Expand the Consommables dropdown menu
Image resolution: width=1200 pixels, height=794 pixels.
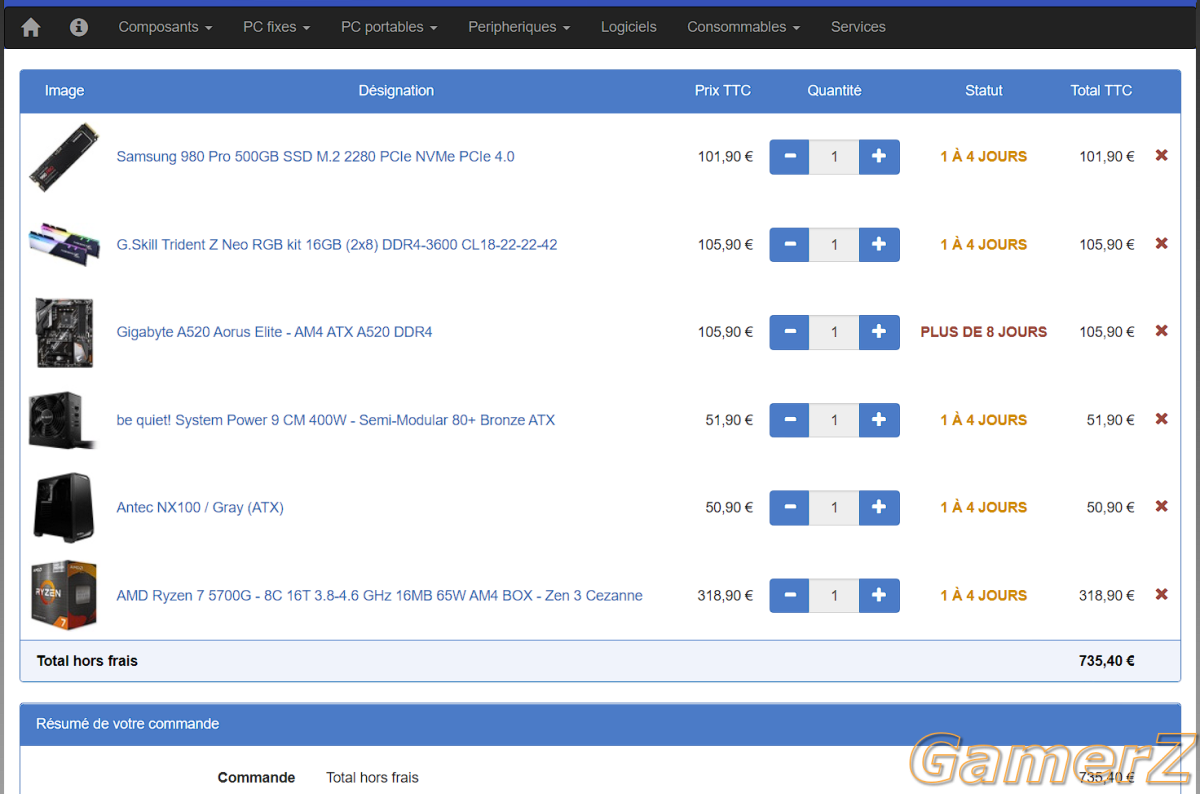(743, 27)
